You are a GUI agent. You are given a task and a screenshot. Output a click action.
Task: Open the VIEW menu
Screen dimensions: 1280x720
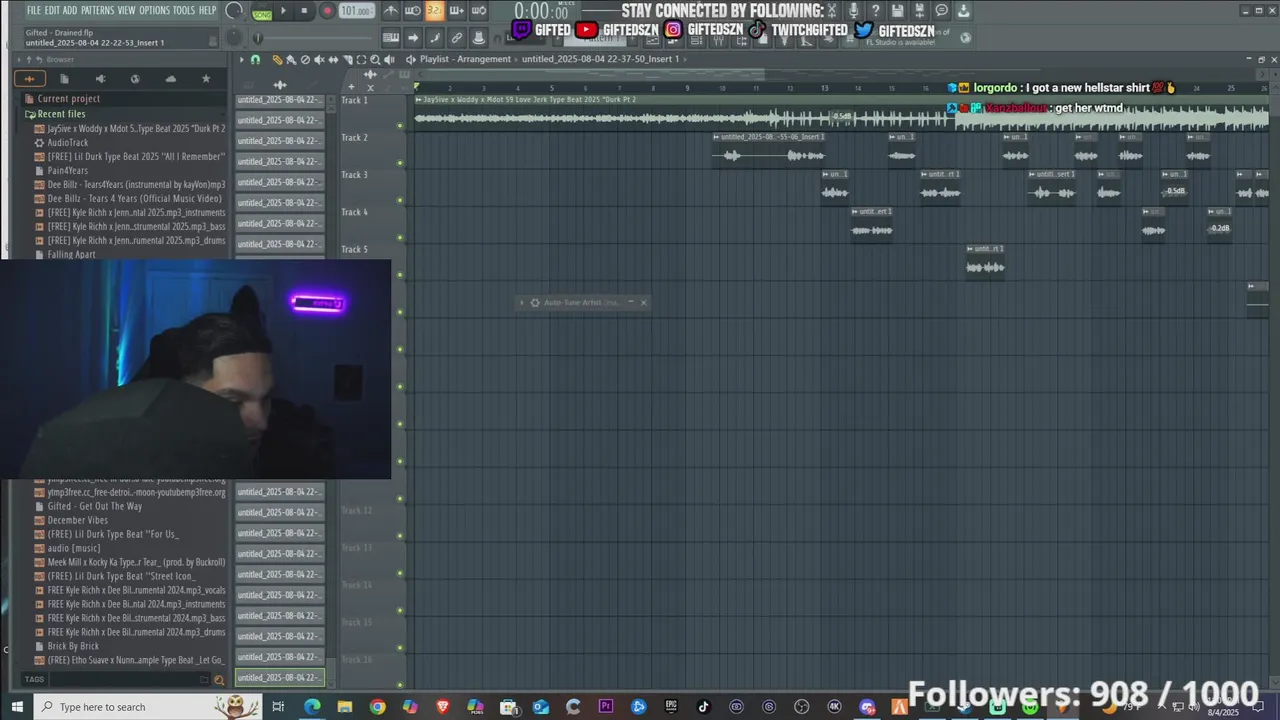pos(126,10)
